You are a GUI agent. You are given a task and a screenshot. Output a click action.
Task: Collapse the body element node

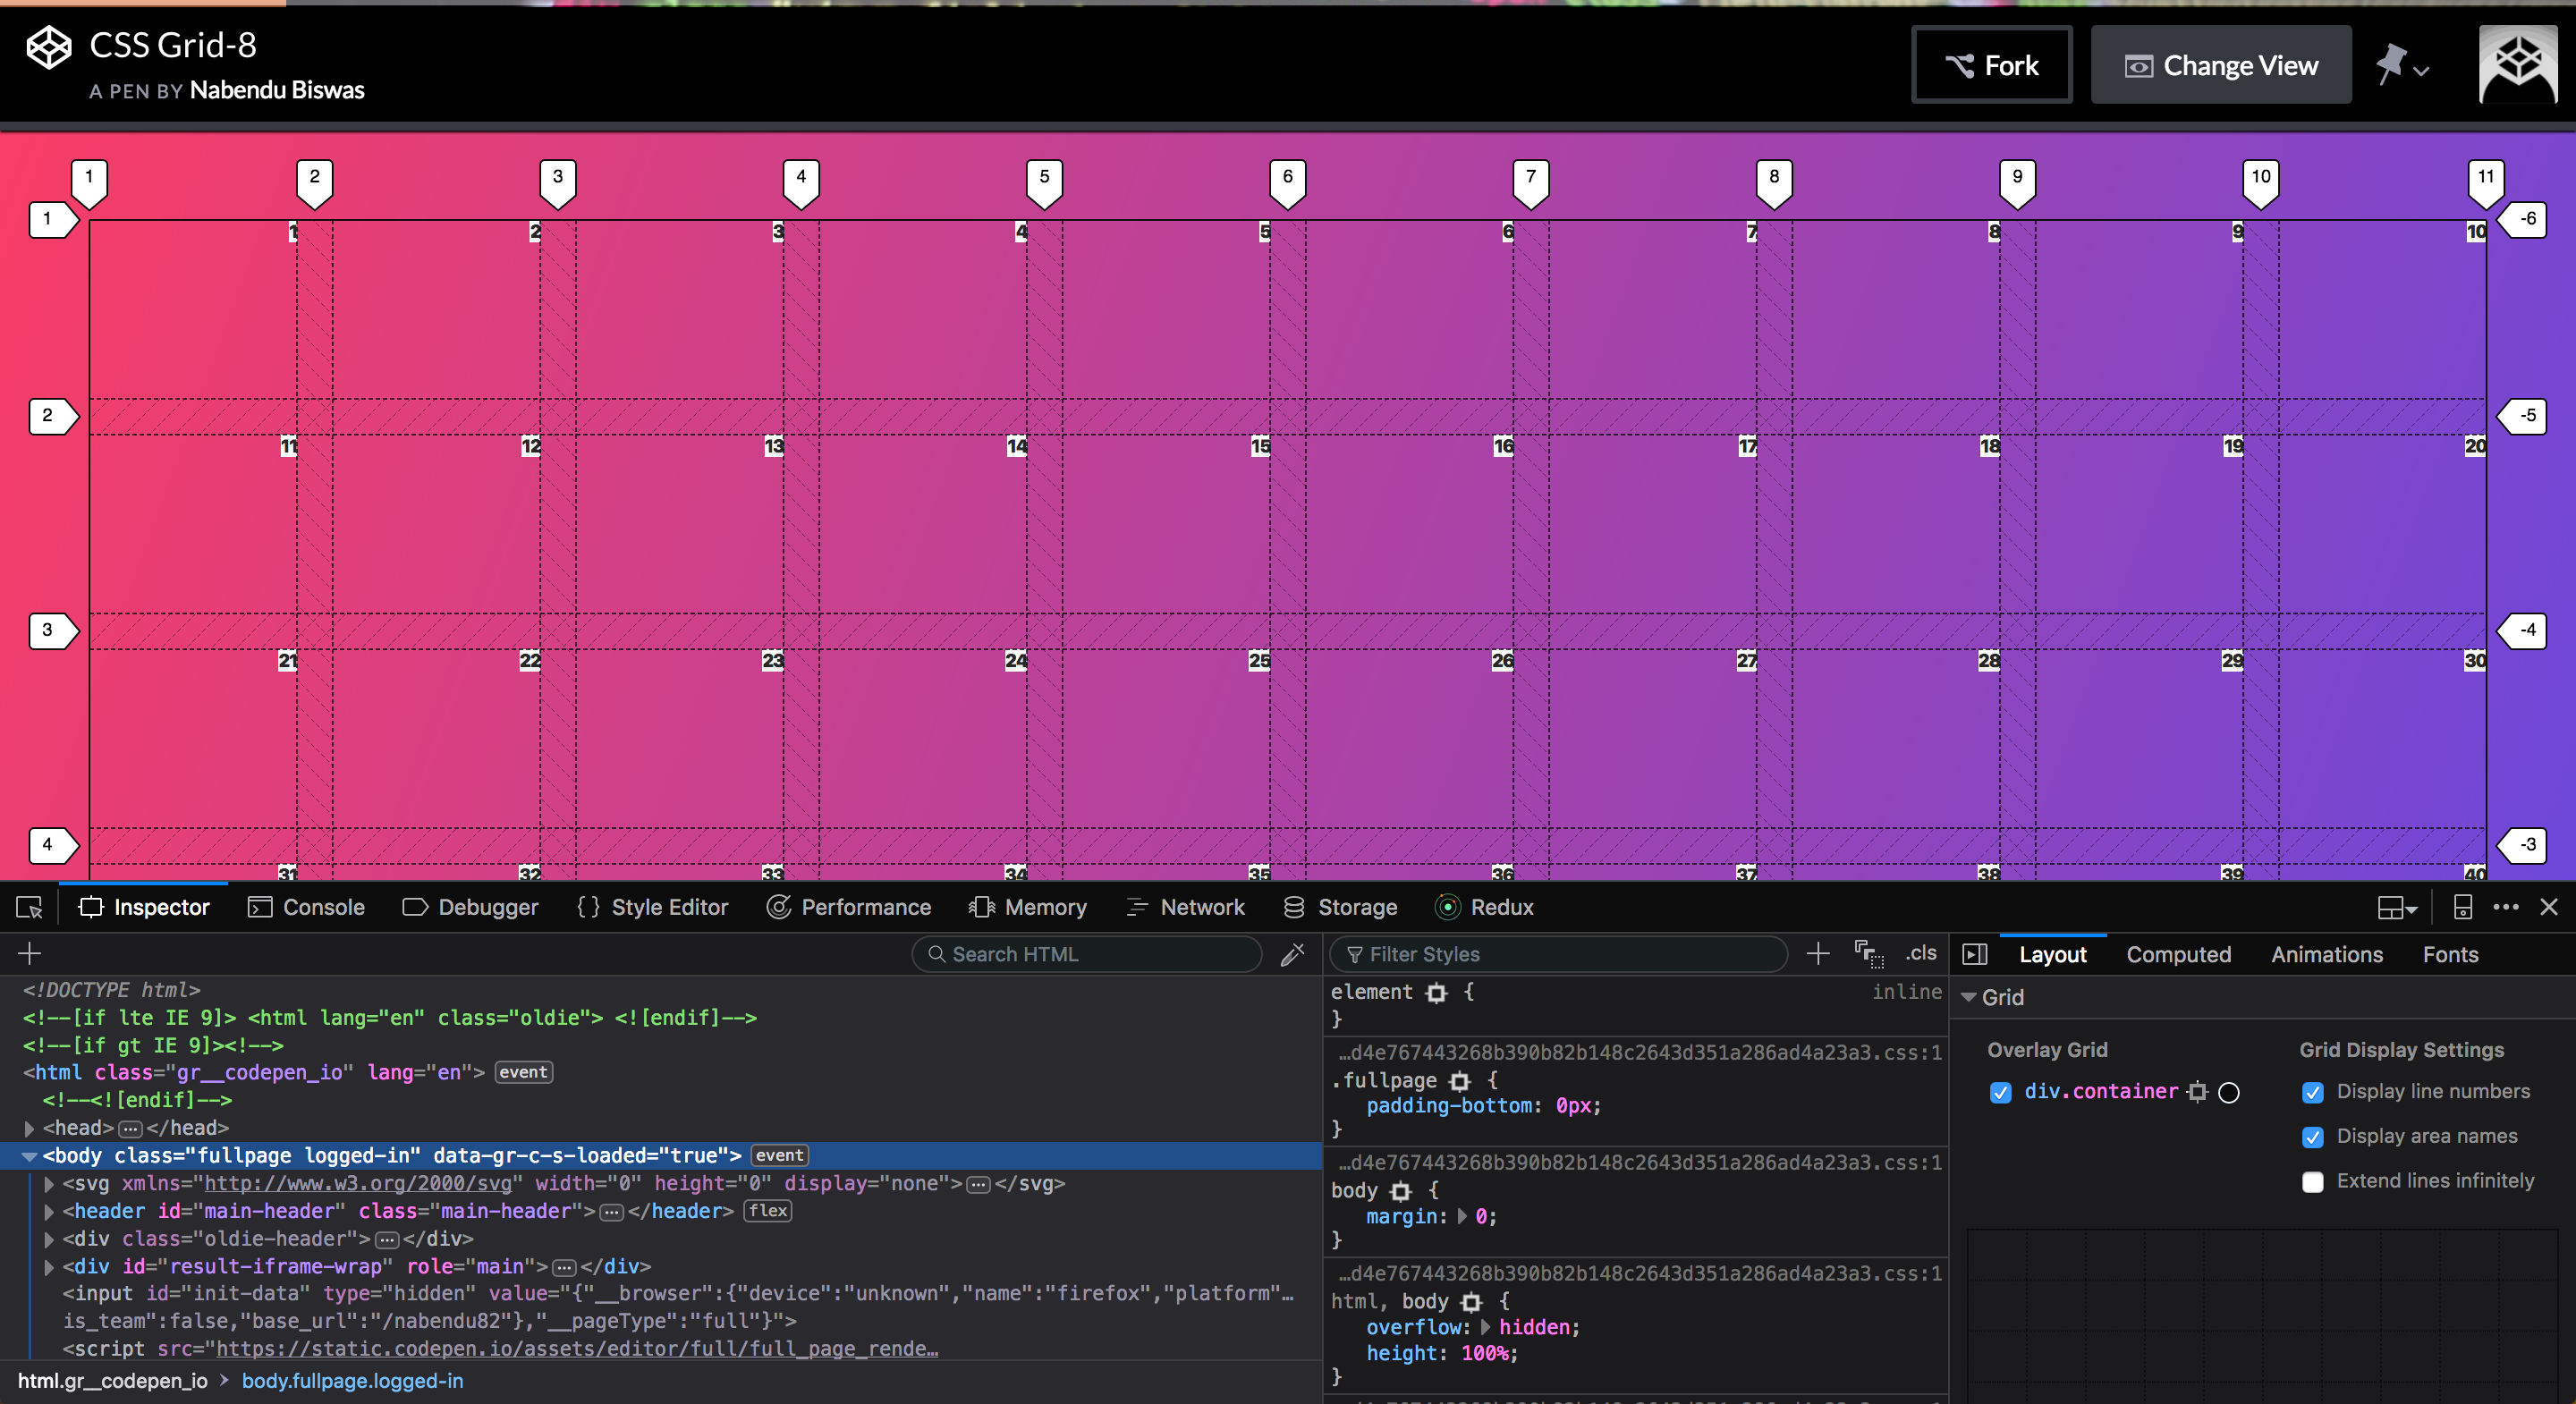[29, 1156]
